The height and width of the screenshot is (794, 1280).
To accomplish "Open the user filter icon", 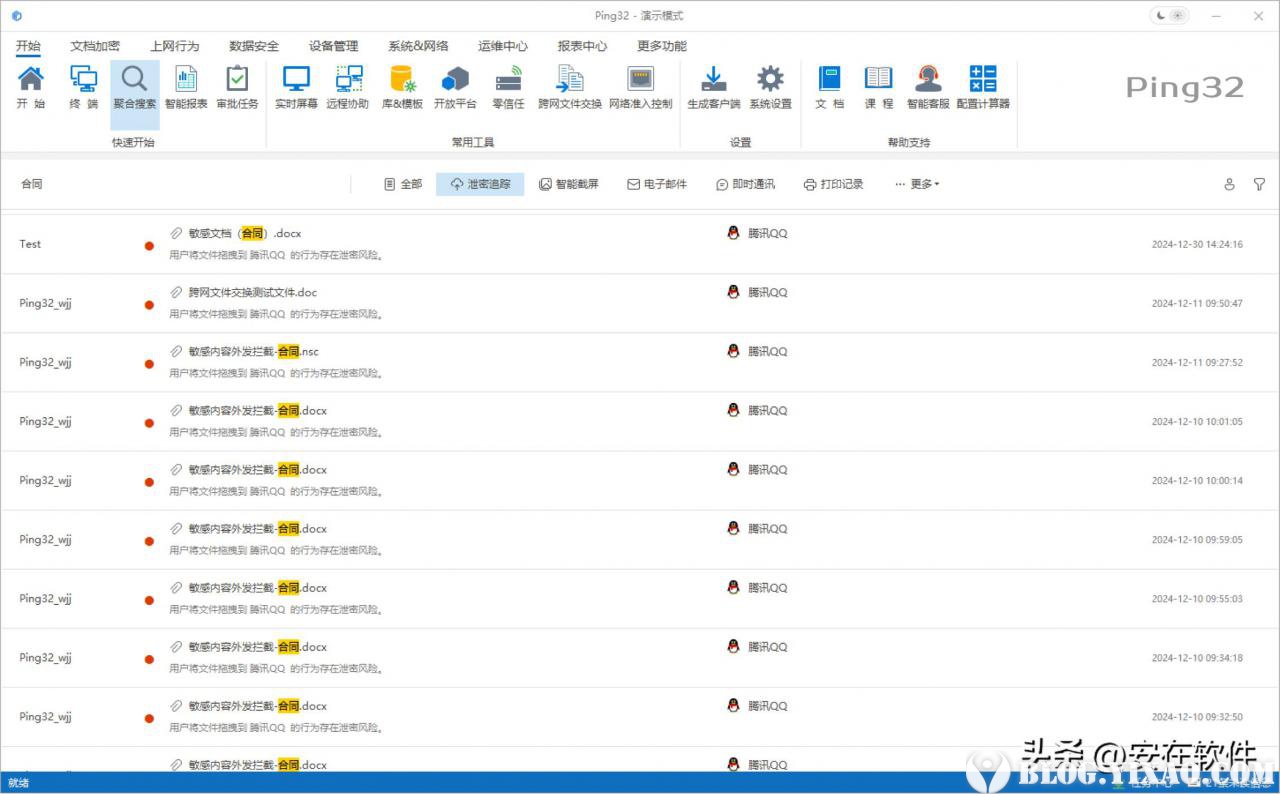I will pos(1229,184).
